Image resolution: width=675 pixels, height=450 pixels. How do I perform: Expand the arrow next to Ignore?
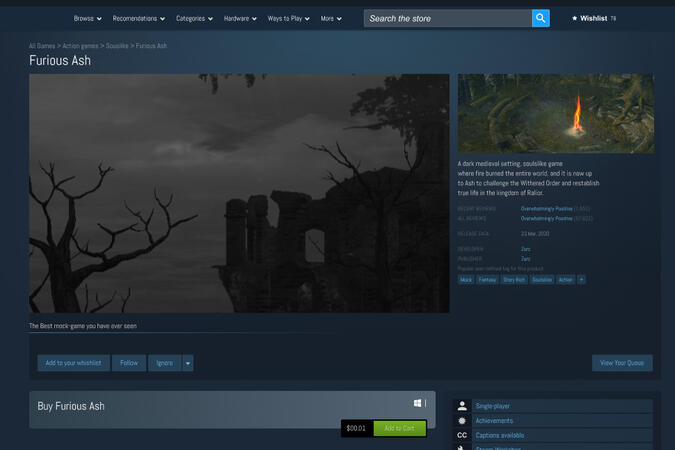tap(188, 363)
